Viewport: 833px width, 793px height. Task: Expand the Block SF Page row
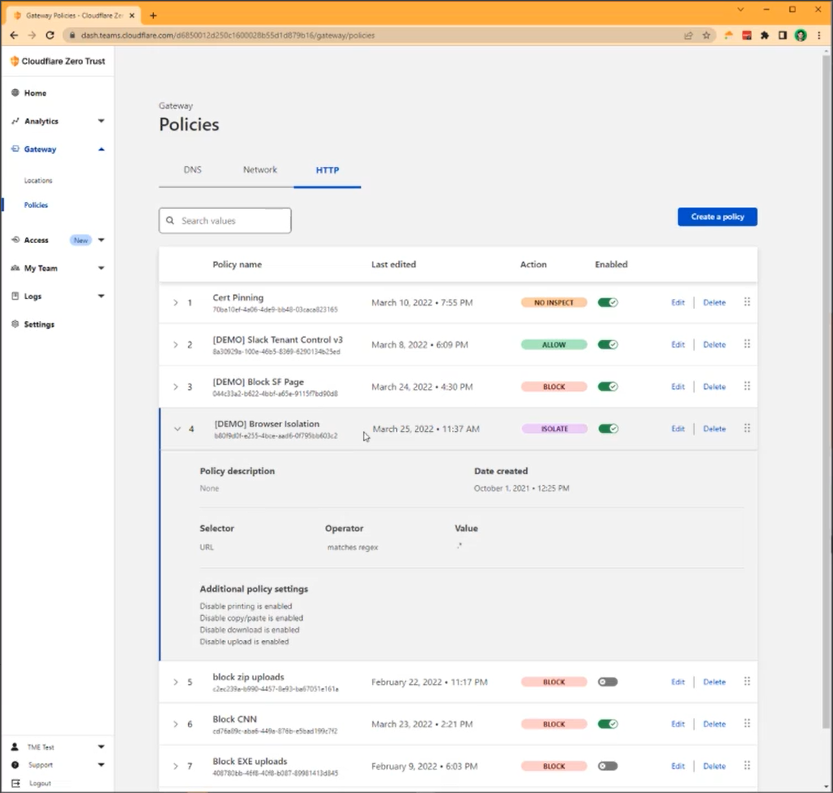(x=175, y=387)
